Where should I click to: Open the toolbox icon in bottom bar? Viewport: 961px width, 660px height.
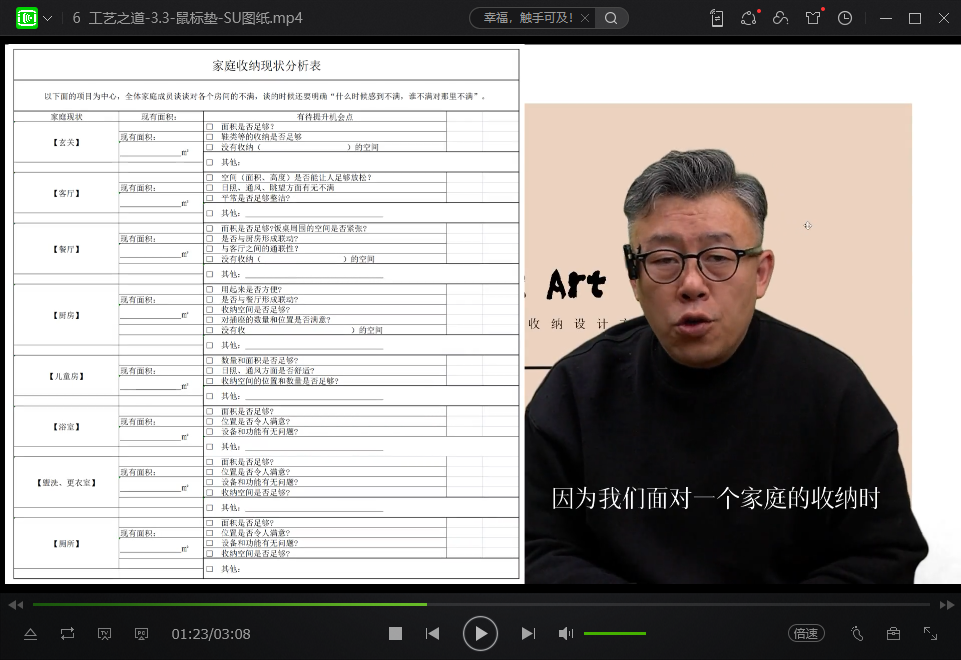tap(893, 633)
